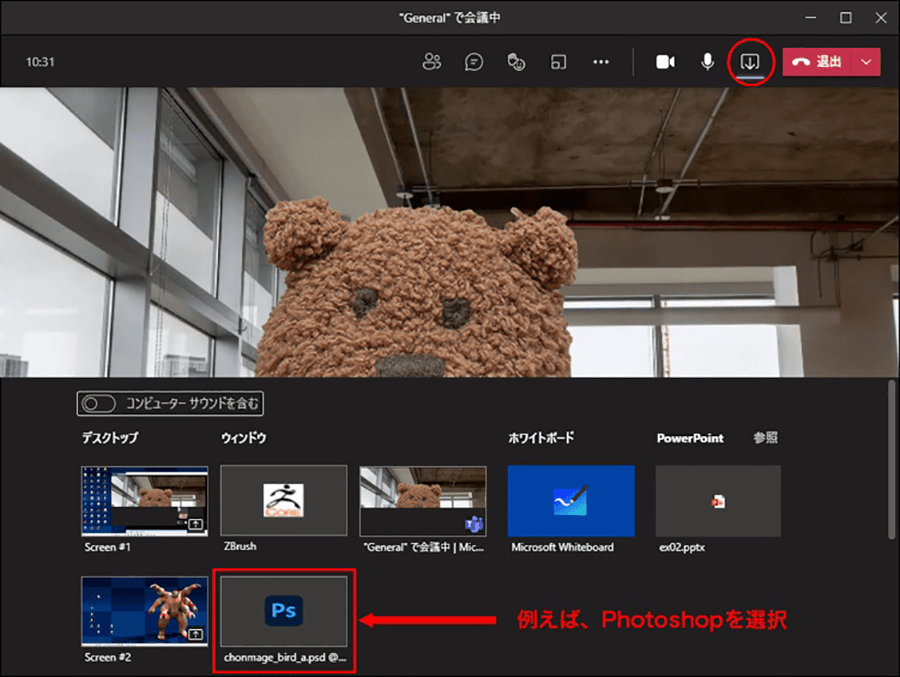Screen dimensions: 900x677
Task: Share the Screen #2 desktop thumbnail
Action: (x=144, y=611)
